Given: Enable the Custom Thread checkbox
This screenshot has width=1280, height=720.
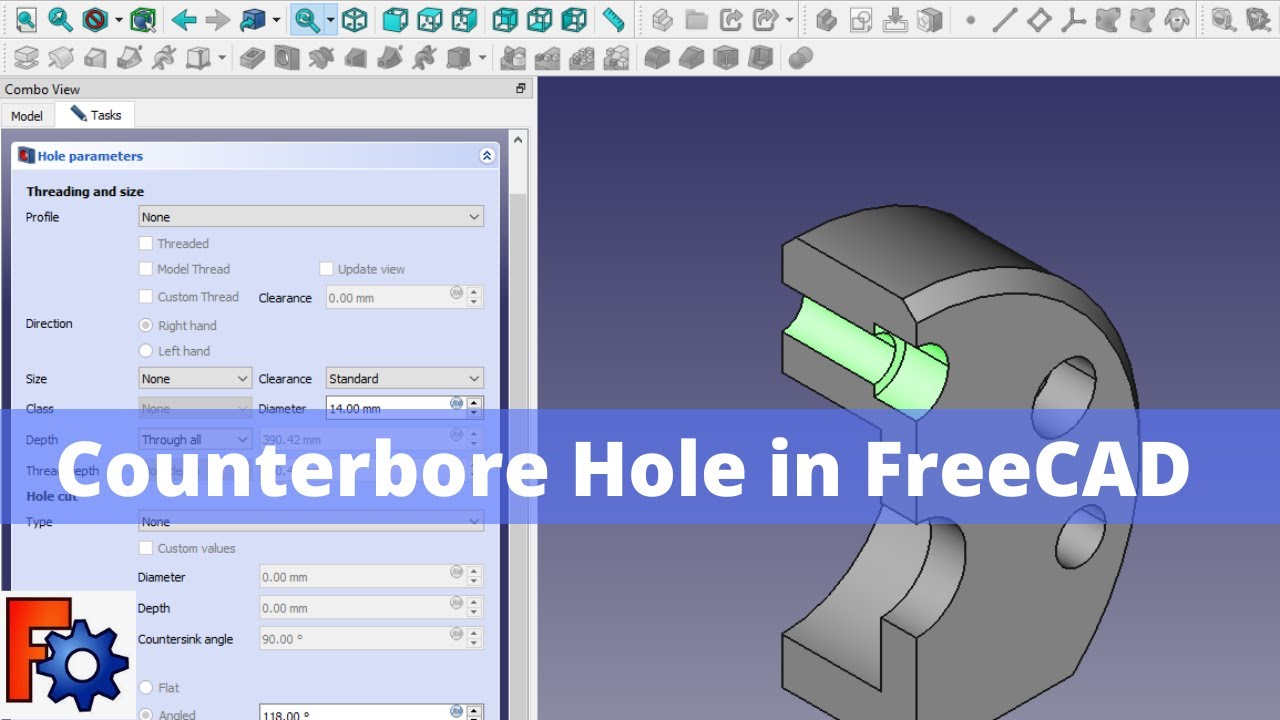Looking at the screenshot, I should pos(146,297).
